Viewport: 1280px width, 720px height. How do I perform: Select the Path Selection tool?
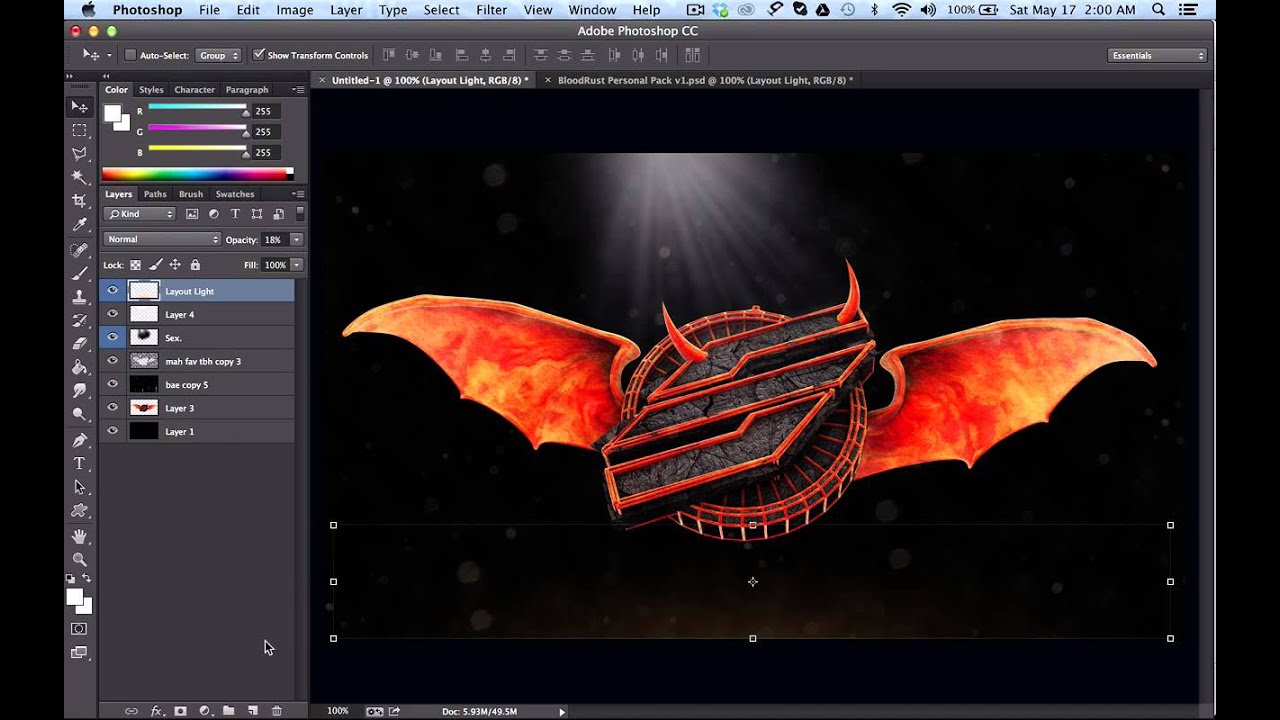pos(80,487)
